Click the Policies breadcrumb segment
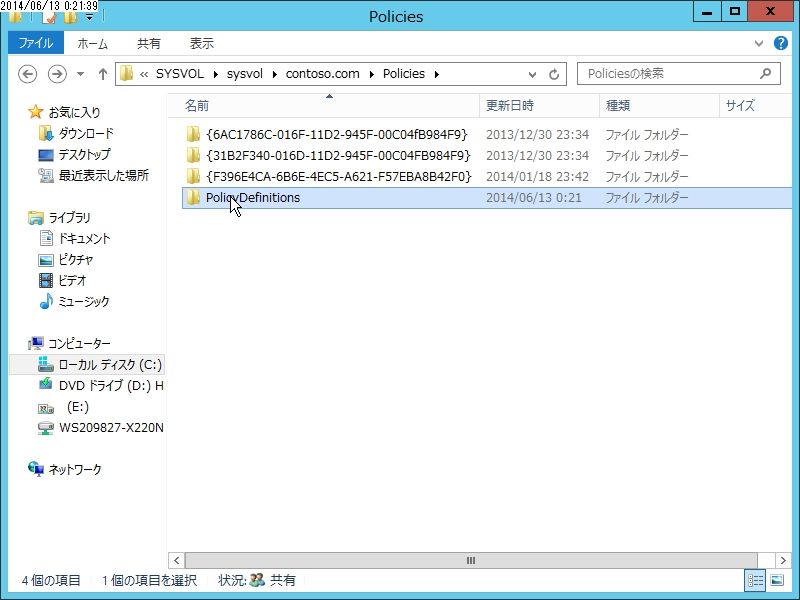The width and height of the screenshot is (800, 600). 404,74
